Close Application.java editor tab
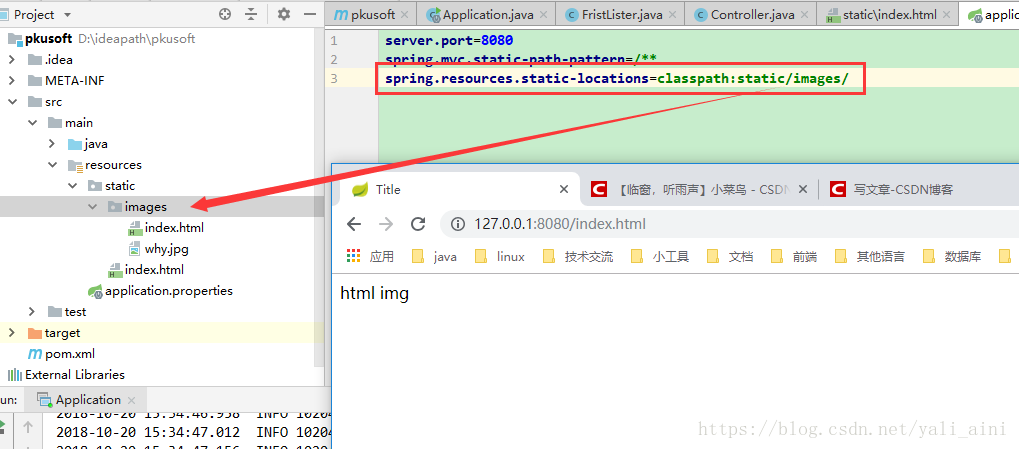Image resolution: width=1019 pixels, height=449 pixels. [x=543, y=15]
